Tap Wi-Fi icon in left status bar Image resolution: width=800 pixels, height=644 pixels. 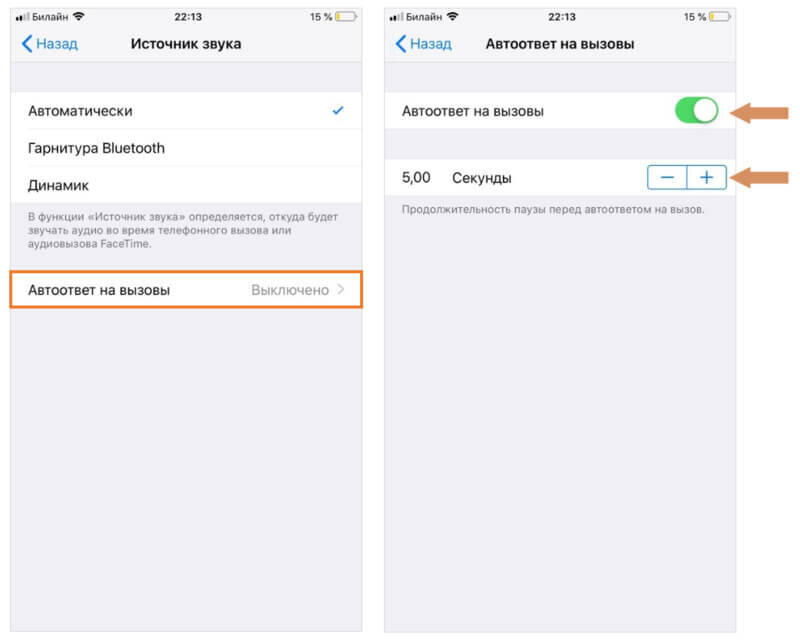tap(79, 16)
